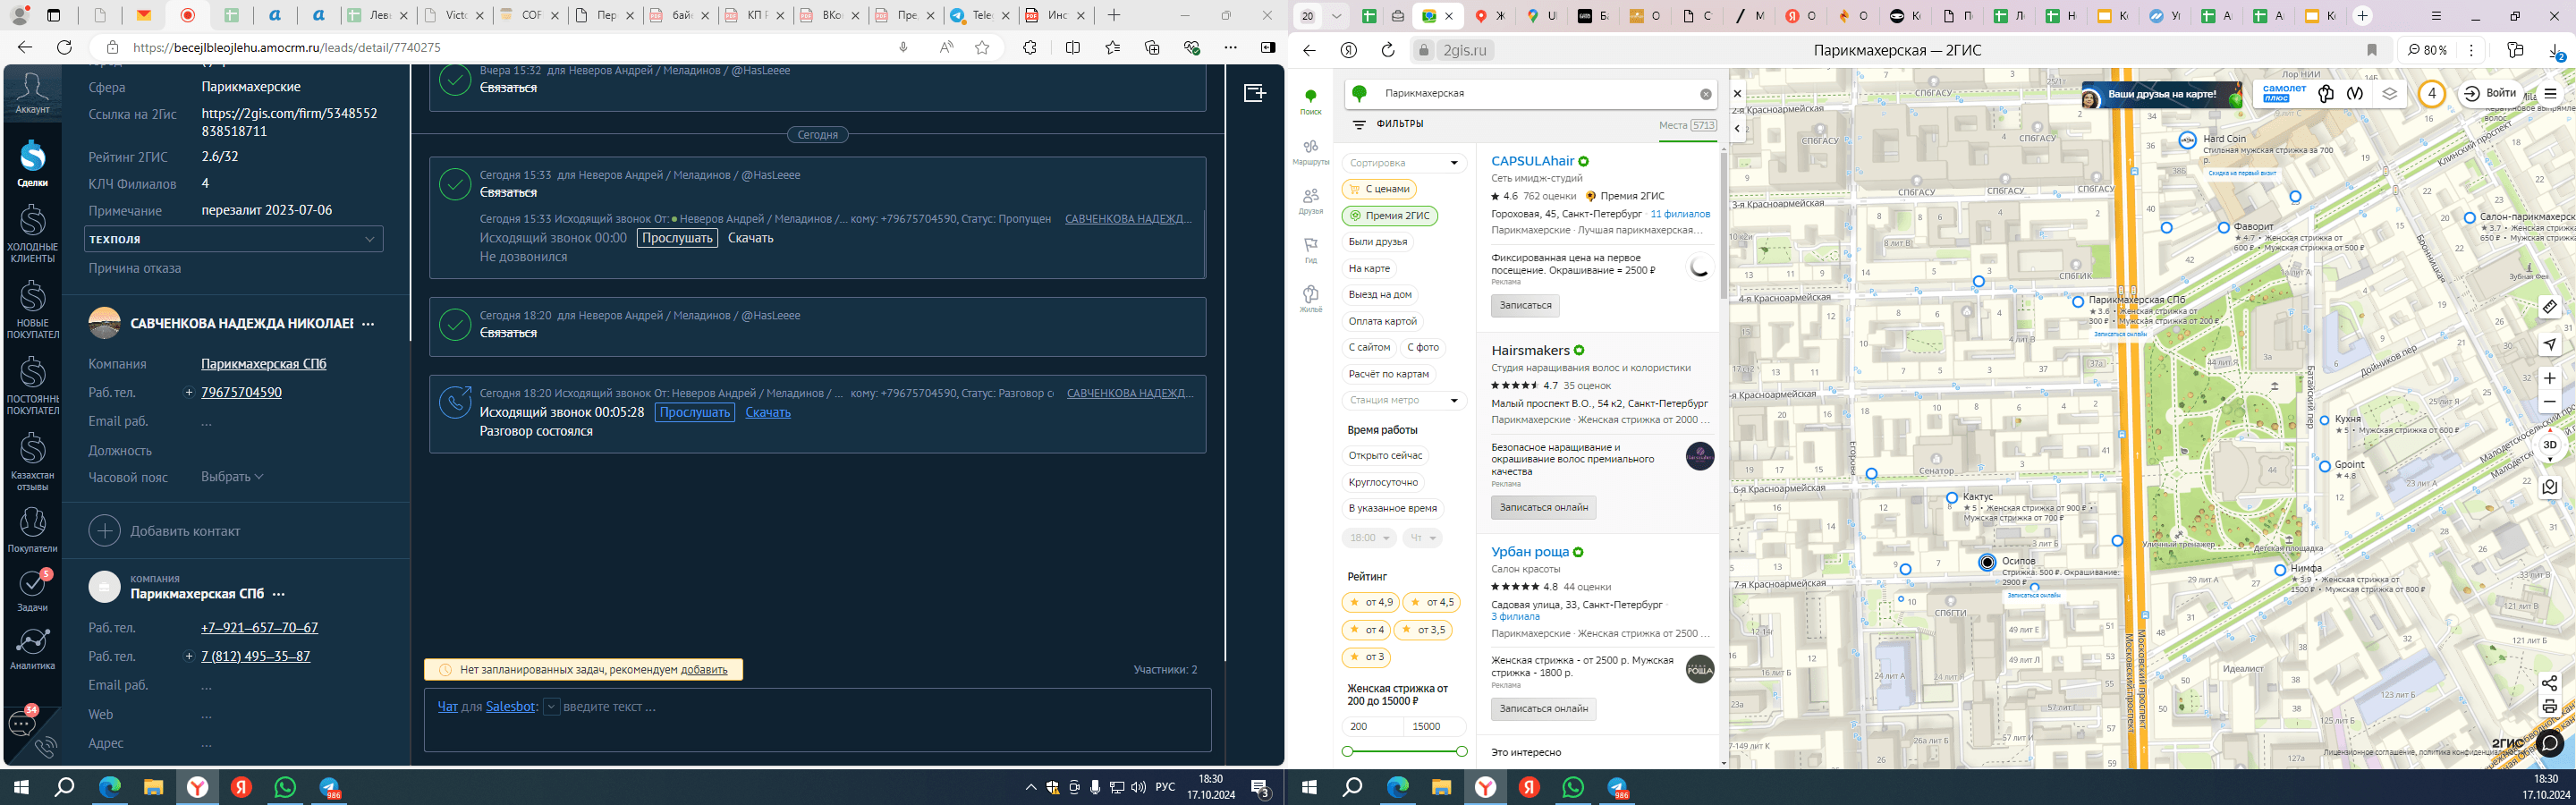Open Аналитика in the CRM sidebar

coord(32,648)
